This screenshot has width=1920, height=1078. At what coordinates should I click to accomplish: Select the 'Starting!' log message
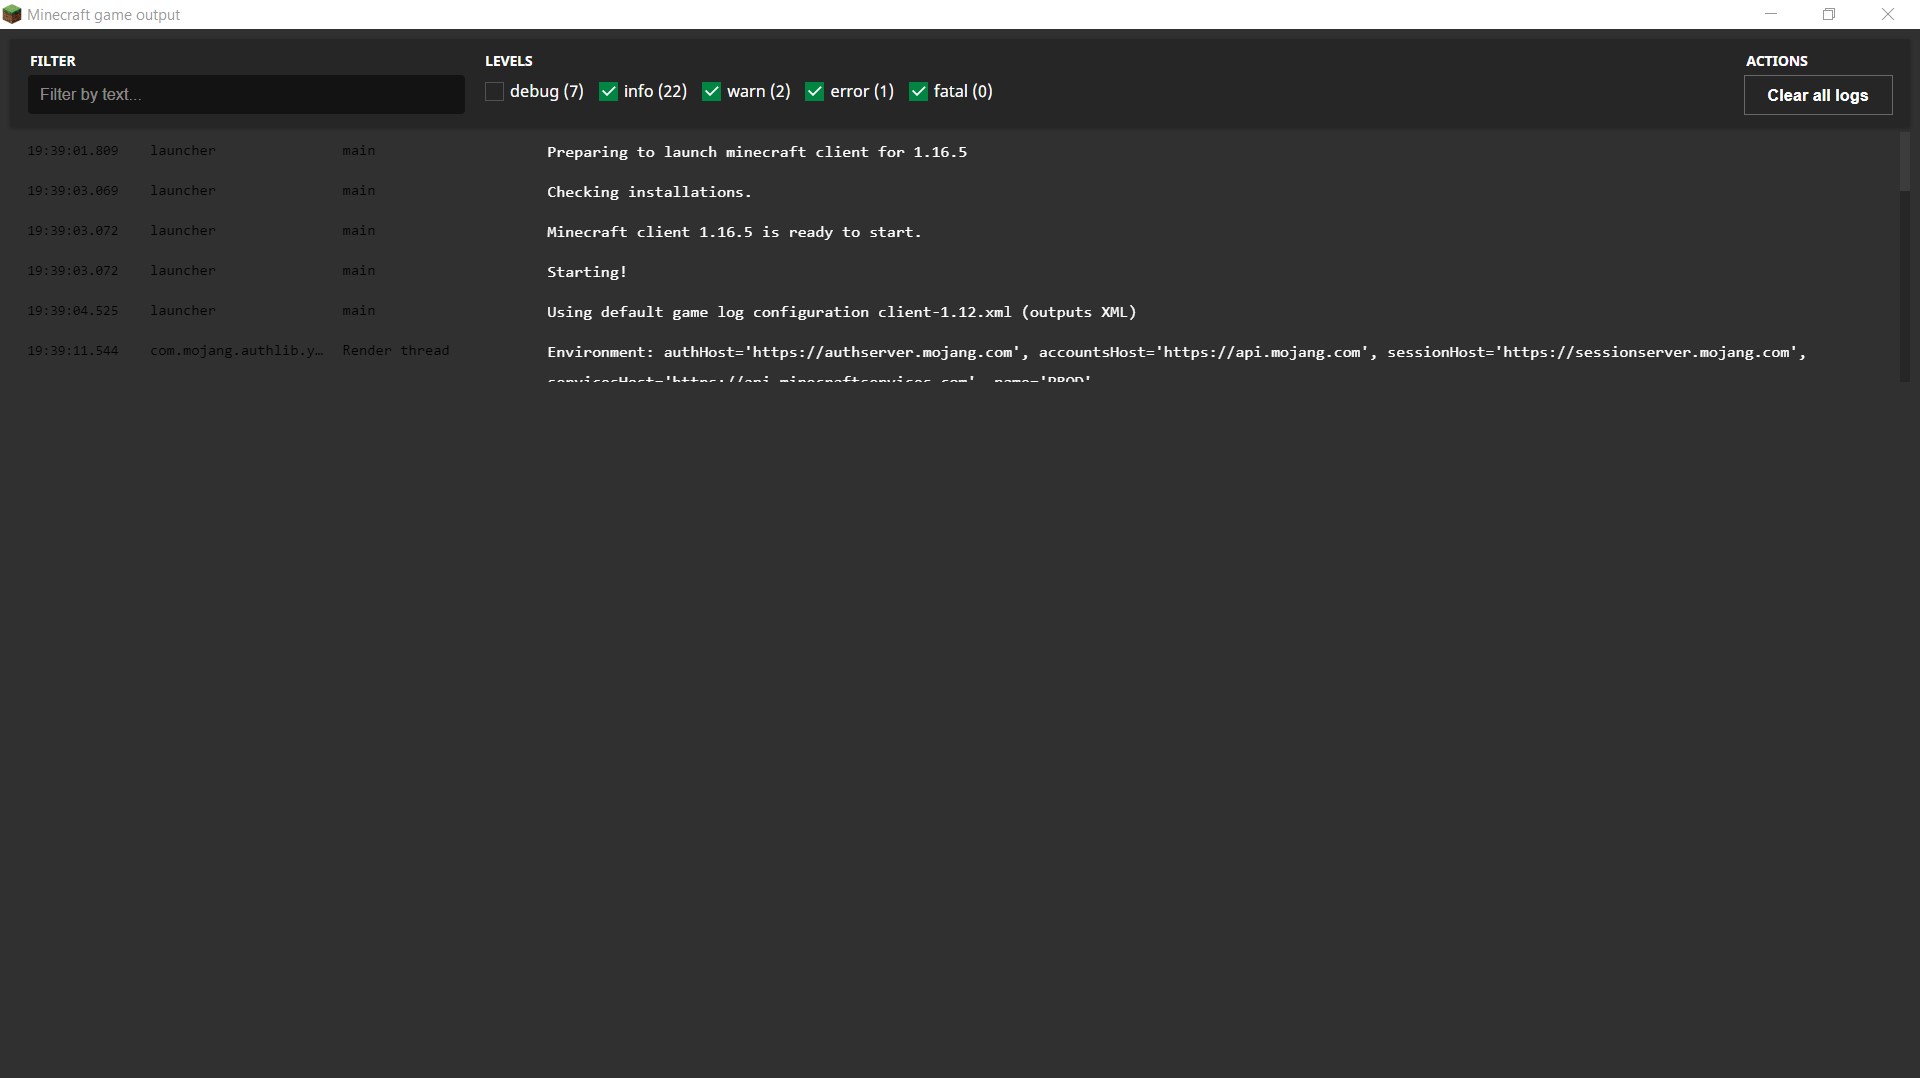pyautogui.click(x=587, y=272)
